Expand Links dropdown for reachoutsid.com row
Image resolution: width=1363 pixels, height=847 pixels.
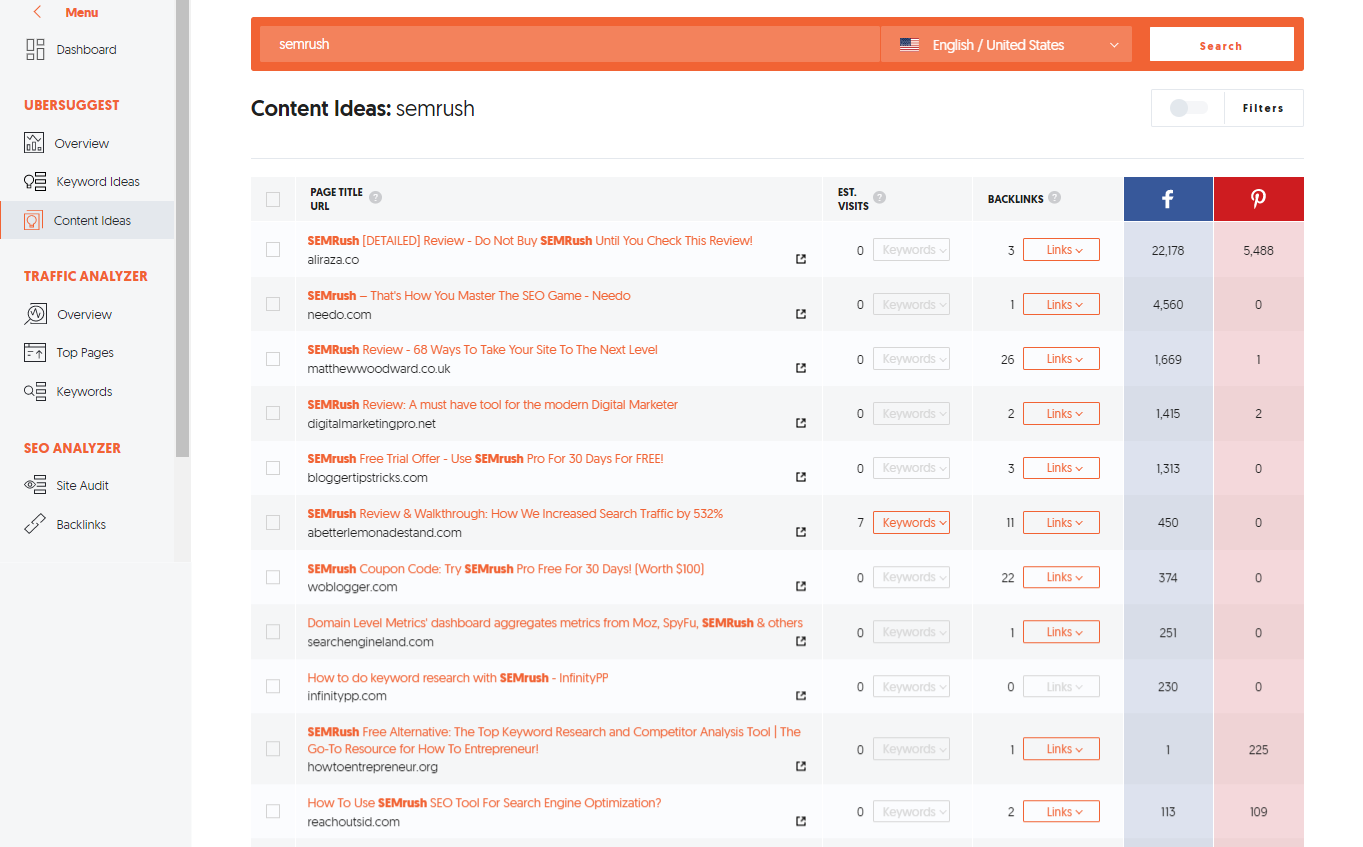tap(1061, 812)
